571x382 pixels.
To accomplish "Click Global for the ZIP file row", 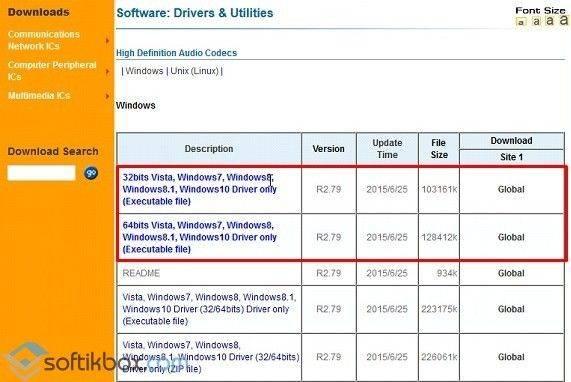I will point(511,357).
